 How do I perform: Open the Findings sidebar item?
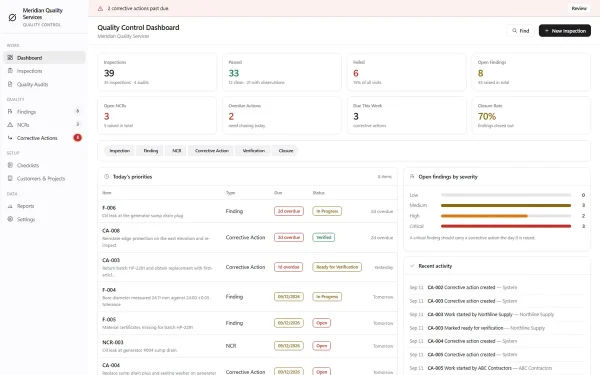pos(44,112)
